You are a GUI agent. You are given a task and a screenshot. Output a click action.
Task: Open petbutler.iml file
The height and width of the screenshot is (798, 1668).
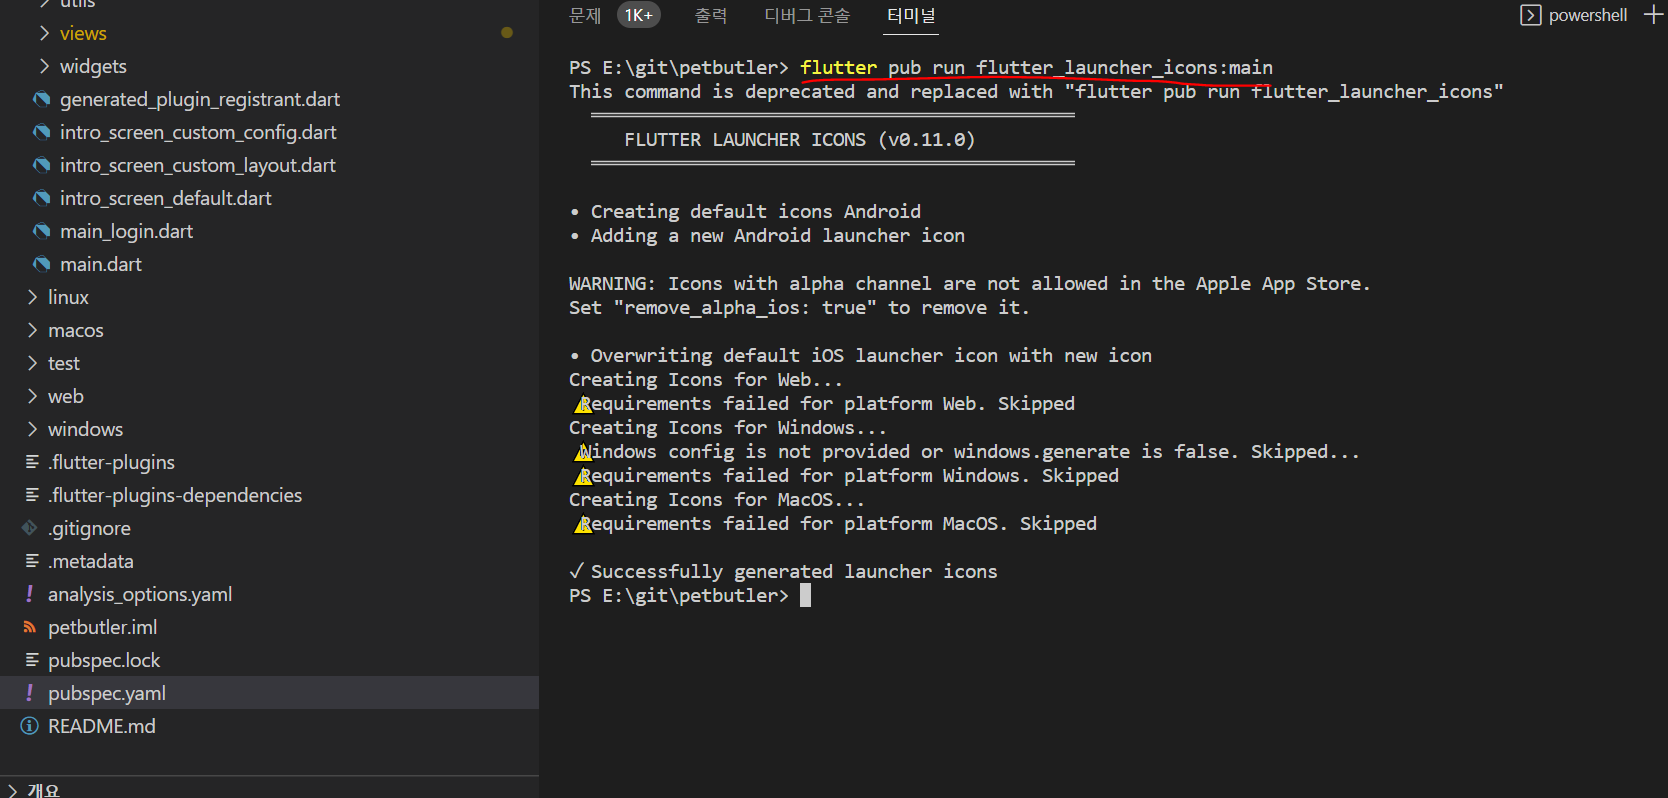pyautogui.click(x=103, y=627)
